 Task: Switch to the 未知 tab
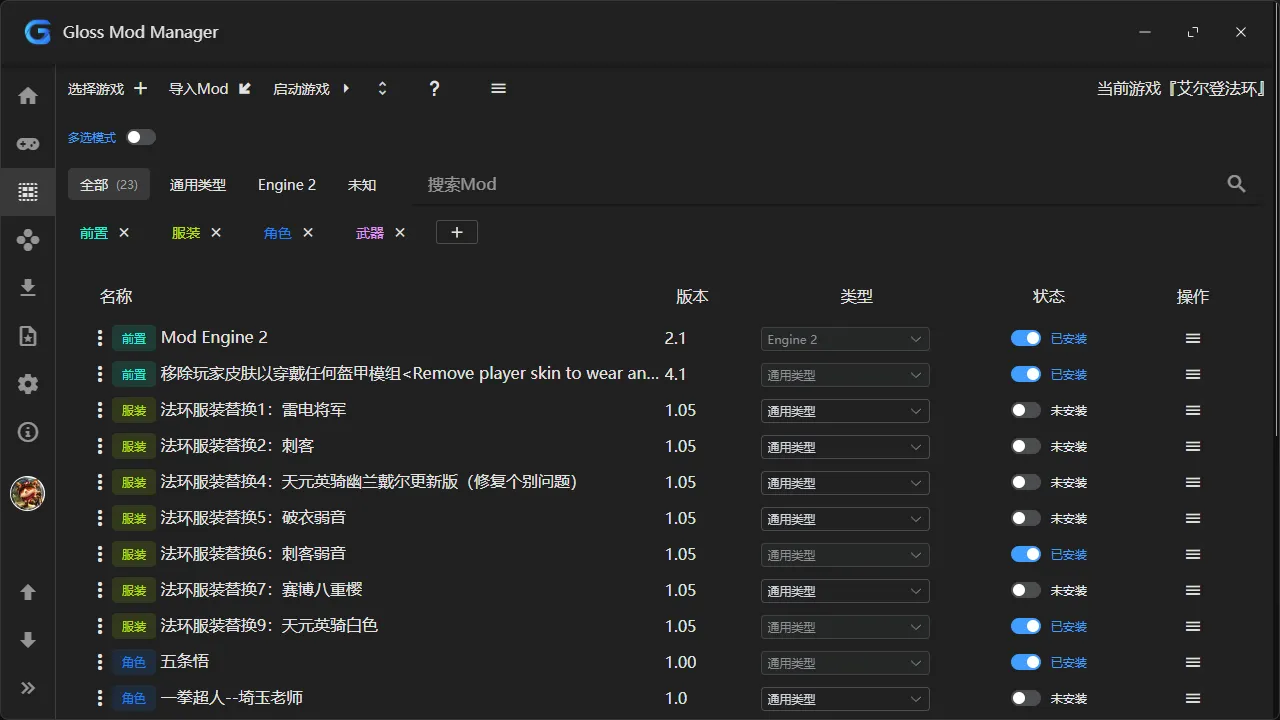362,185
